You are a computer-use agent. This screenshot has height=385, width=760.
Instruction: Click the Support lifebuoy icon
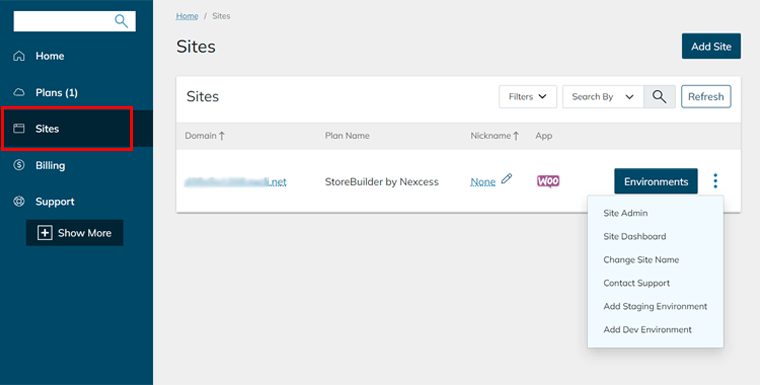[x=19, y=201]
